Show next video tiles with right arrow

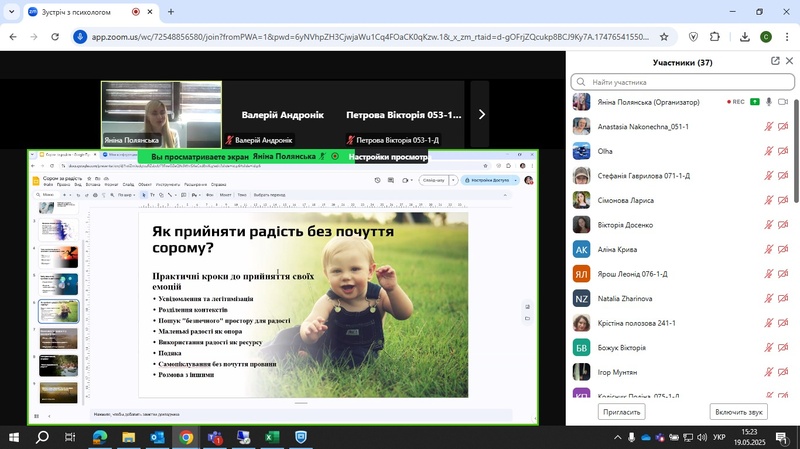click(481, 114)
